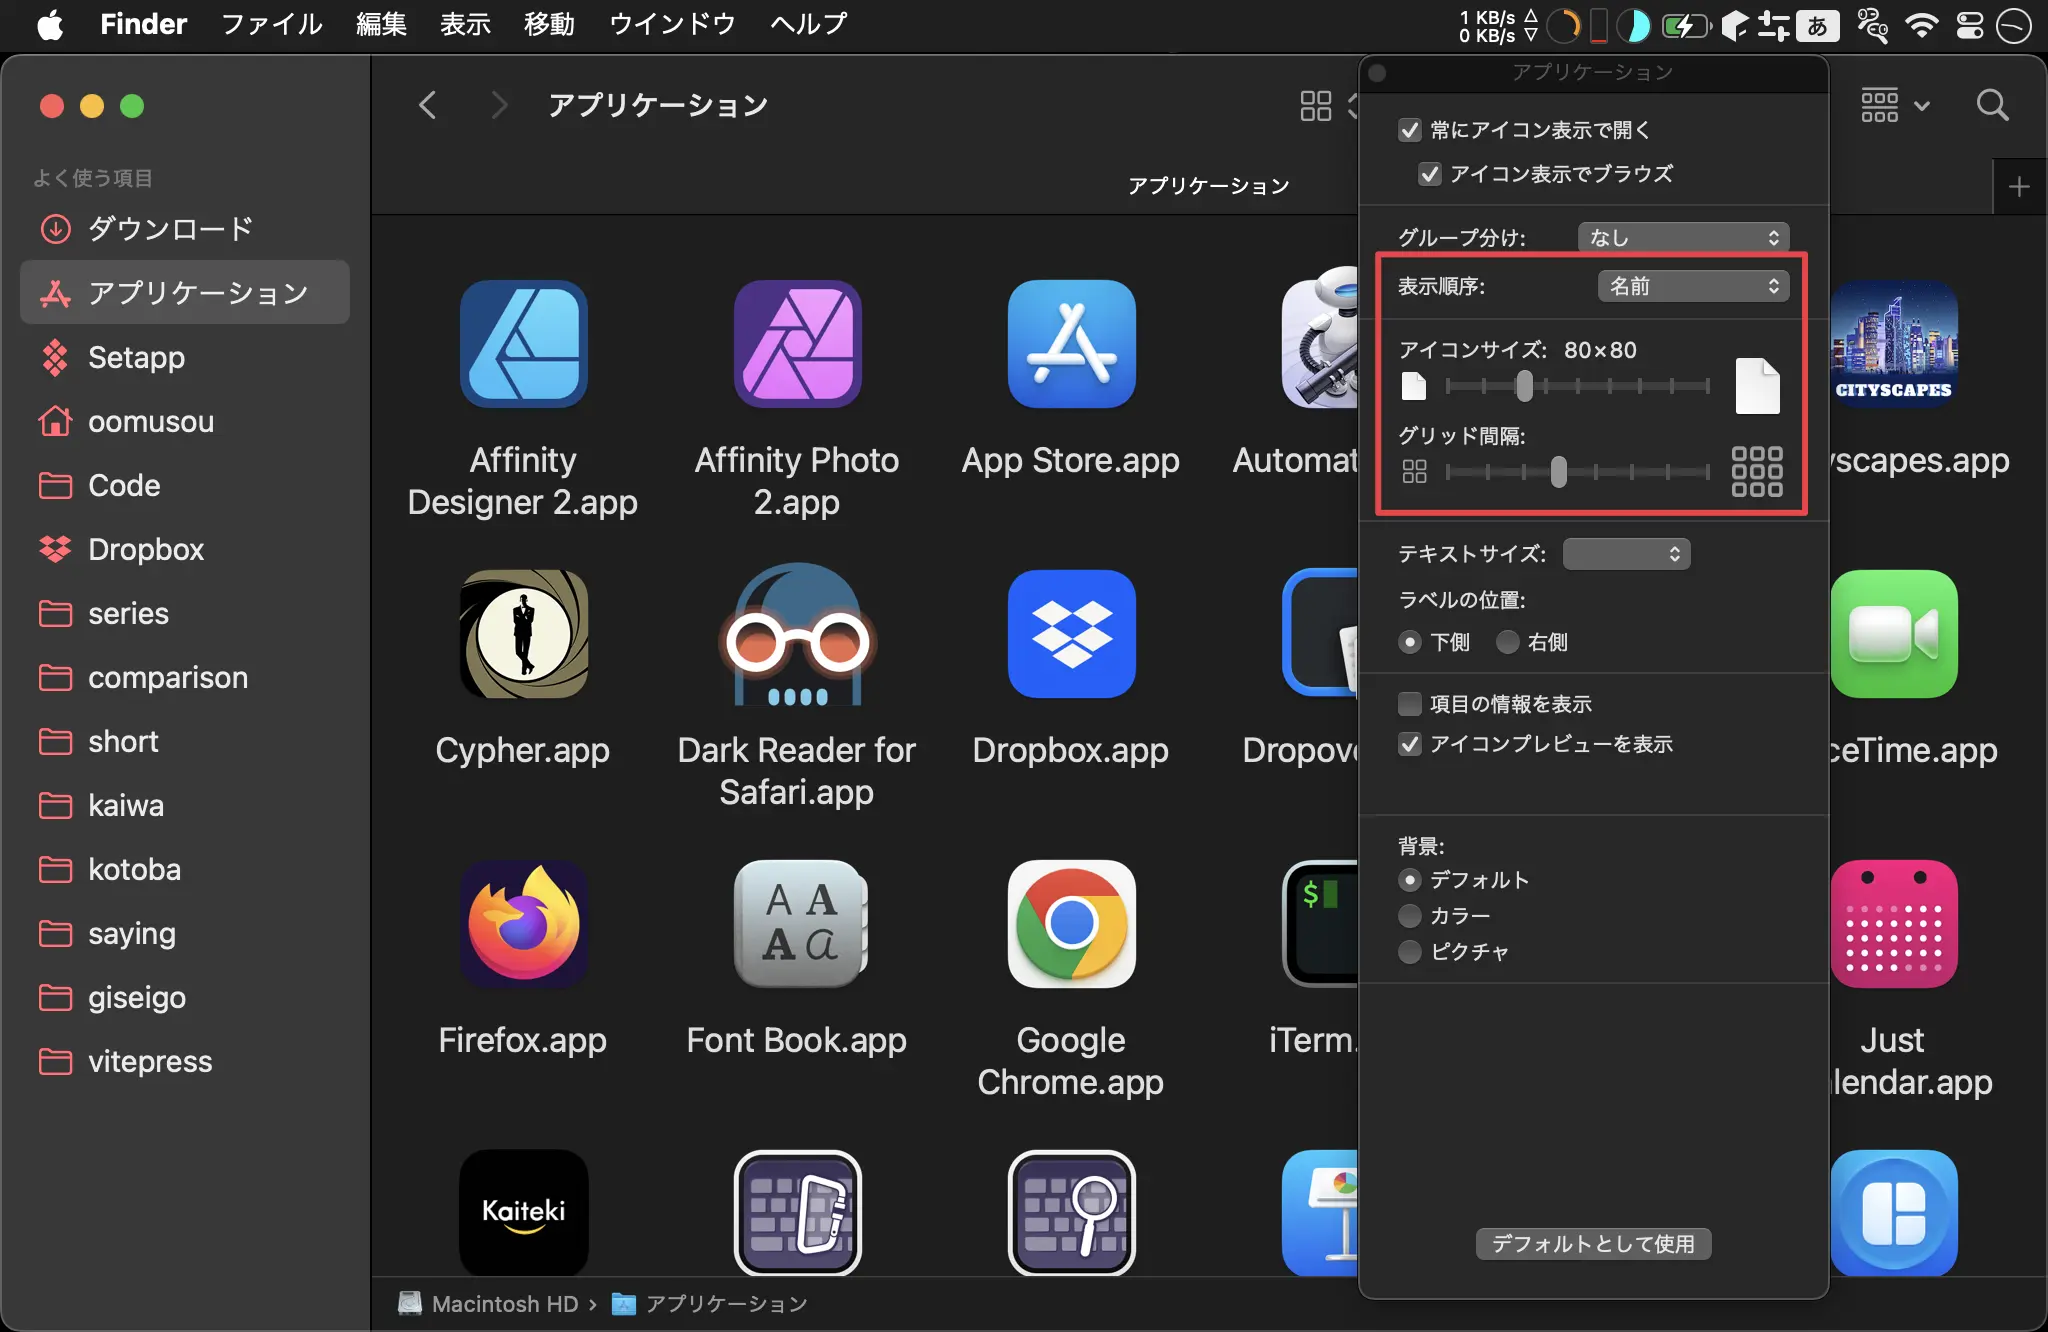
Task: Select the FaceTime green camera icon
Action: [x=1893, y=634]
